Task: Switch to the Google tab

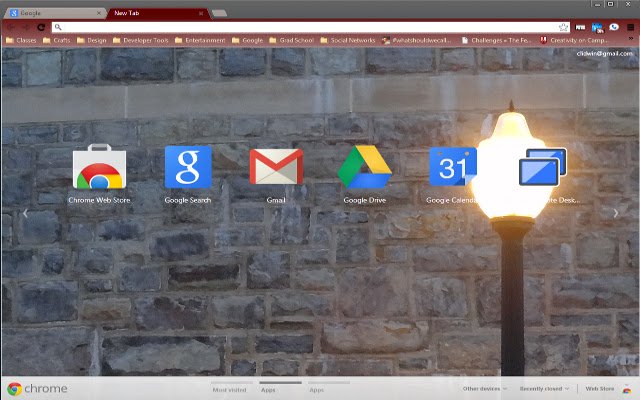Action: (54, 13)
